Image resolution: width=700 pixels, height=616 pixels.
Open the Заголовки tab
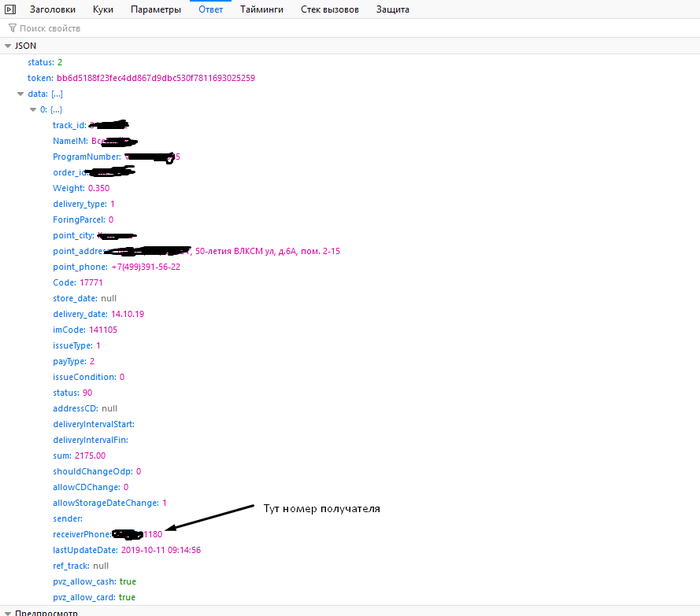point(52,10)
